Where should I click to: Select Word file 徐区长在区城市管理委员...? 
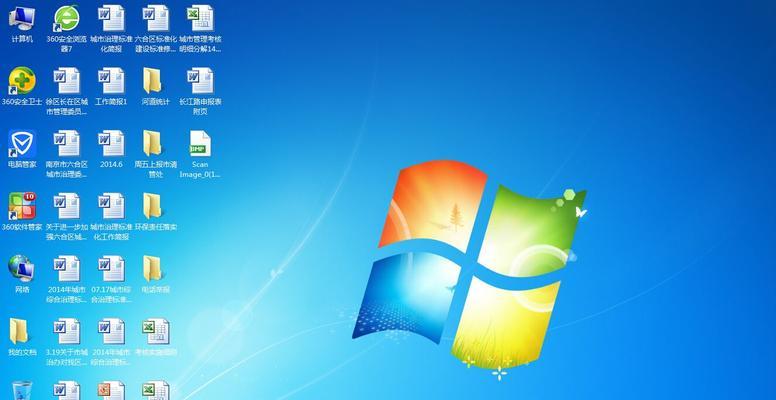click(66, 92)
